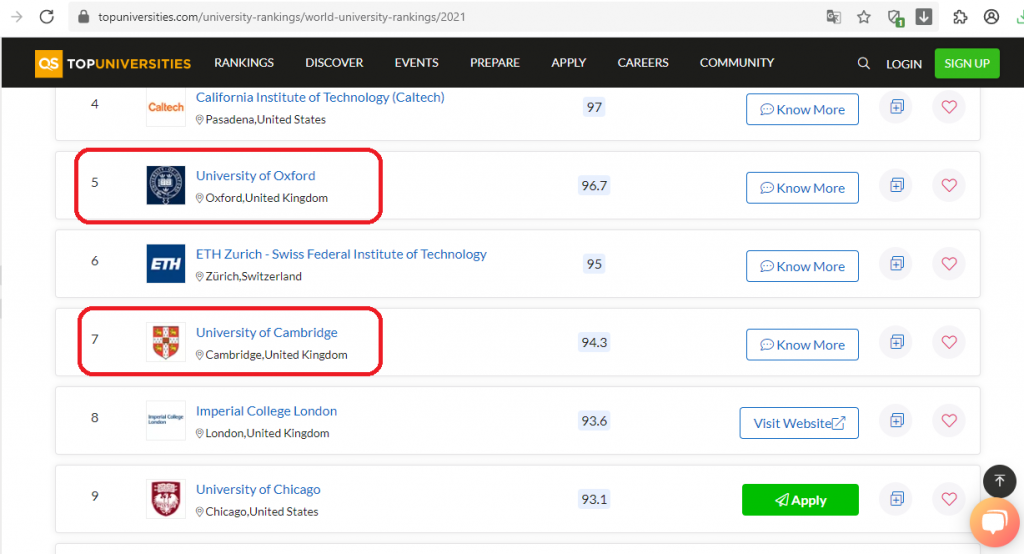The width and height of the screenshot is (1024, 554).
Task: Open the orange chat bubble widget
Action: tap(995, 523)
